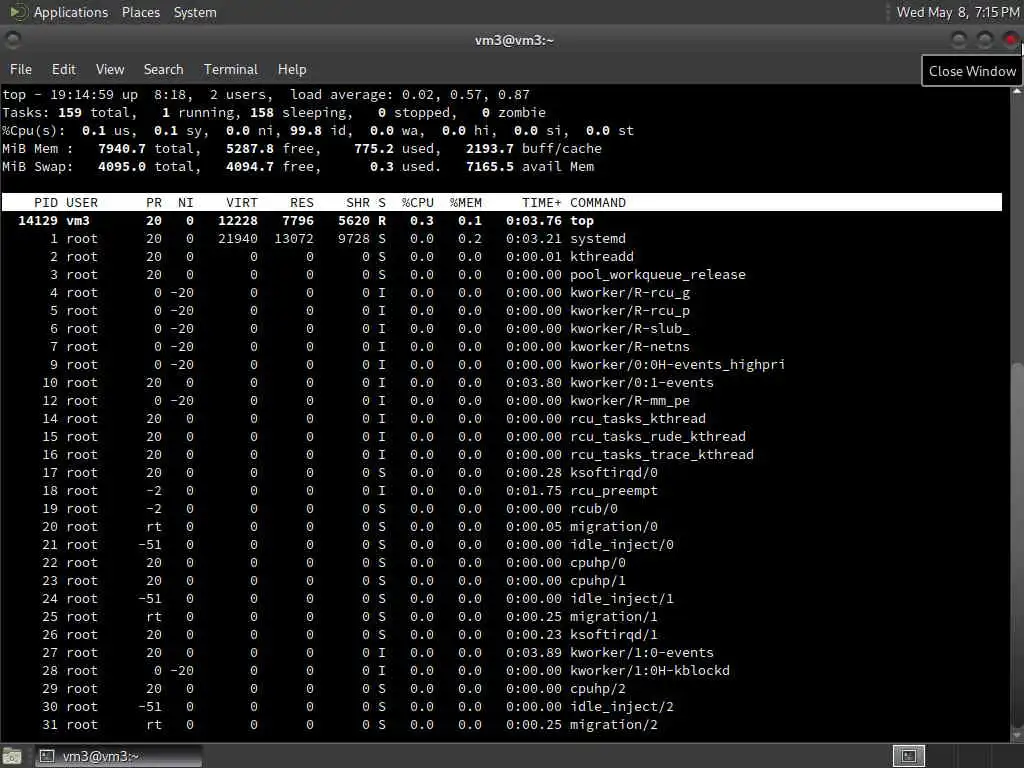
Task: Click the show desktop icon in bottom panel
Action: click(12, 756)
